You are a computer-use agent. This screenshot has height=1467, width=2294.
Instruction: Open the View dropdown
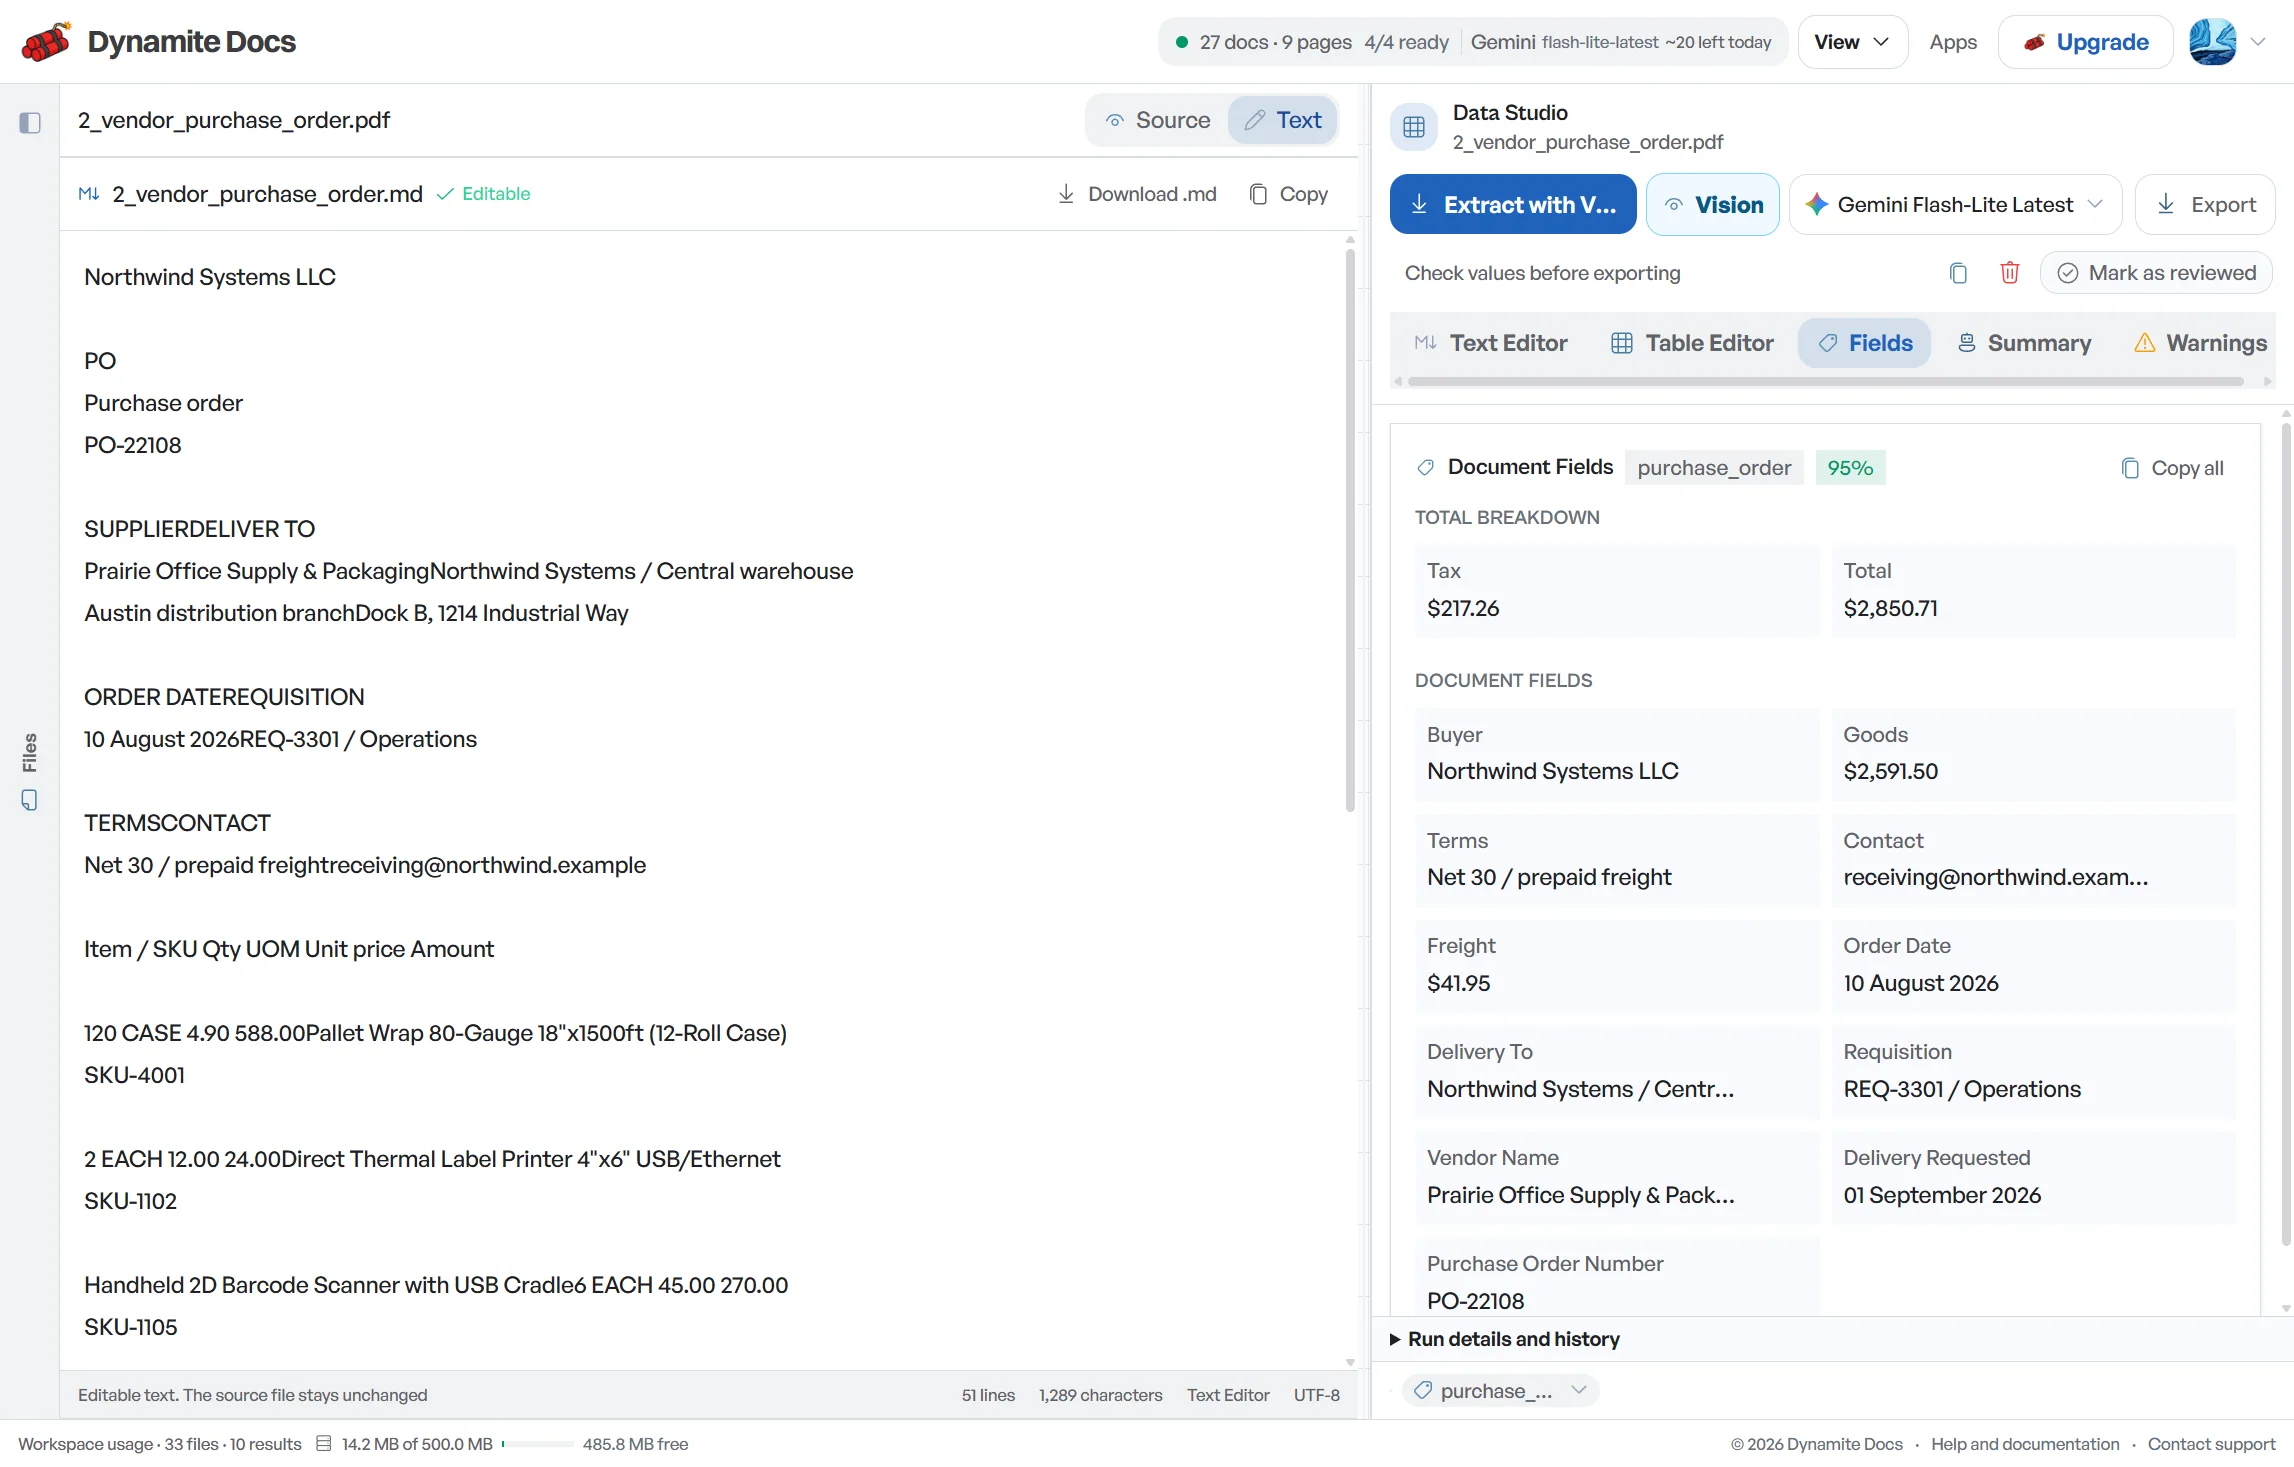[1853, 42]
